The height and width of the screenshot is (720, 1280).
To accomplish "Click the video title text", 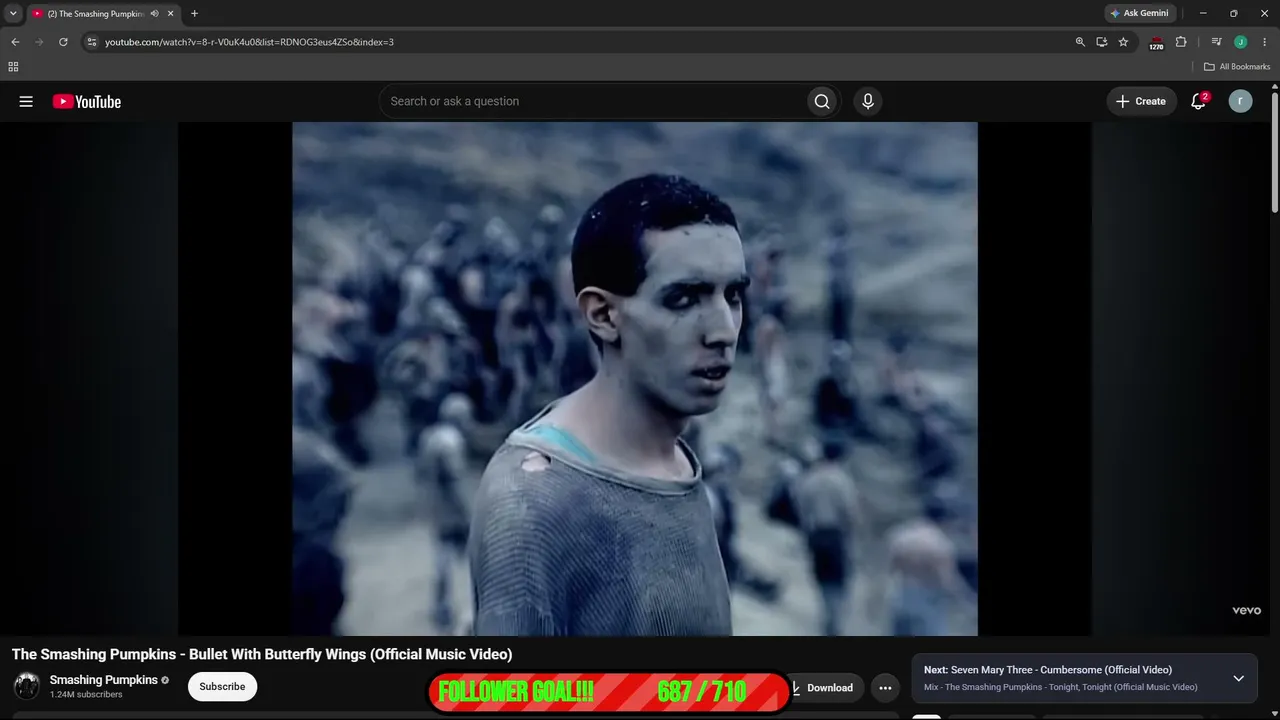I will coord(262,654).
